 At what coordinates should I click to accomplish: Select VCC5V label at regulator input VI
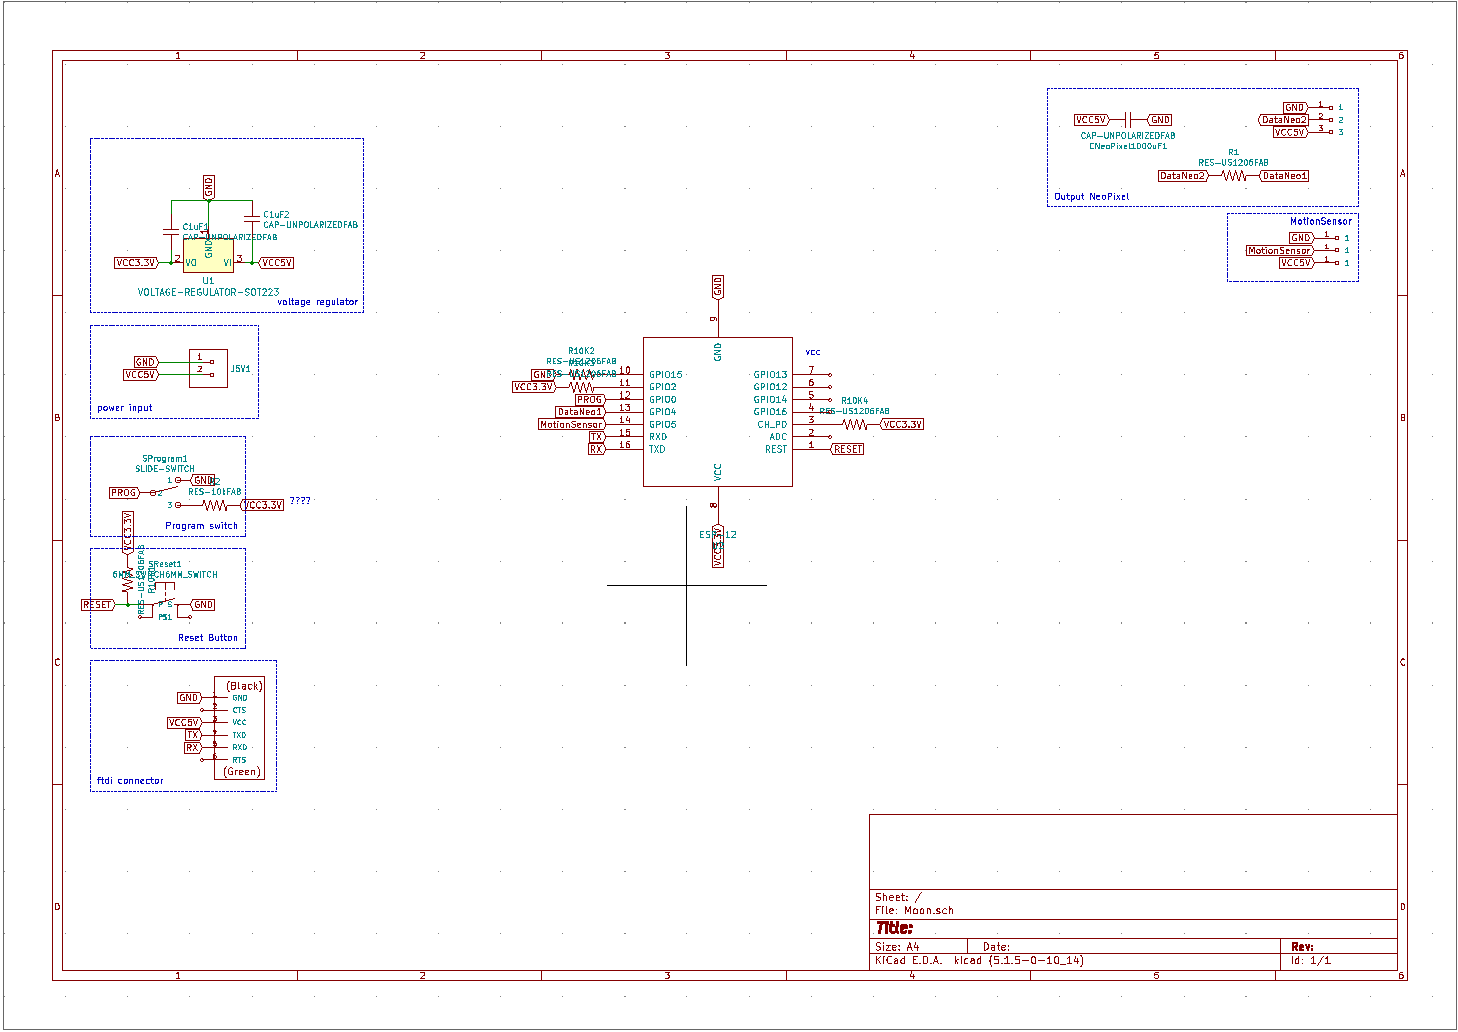pos(276,263)
